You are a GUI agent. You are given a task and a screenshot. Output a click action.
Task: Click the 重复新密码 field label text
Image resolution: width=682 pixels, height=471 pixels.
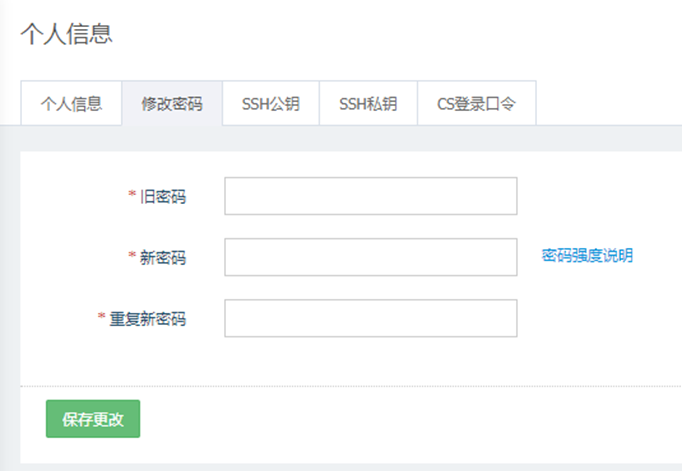click(148, 319)
